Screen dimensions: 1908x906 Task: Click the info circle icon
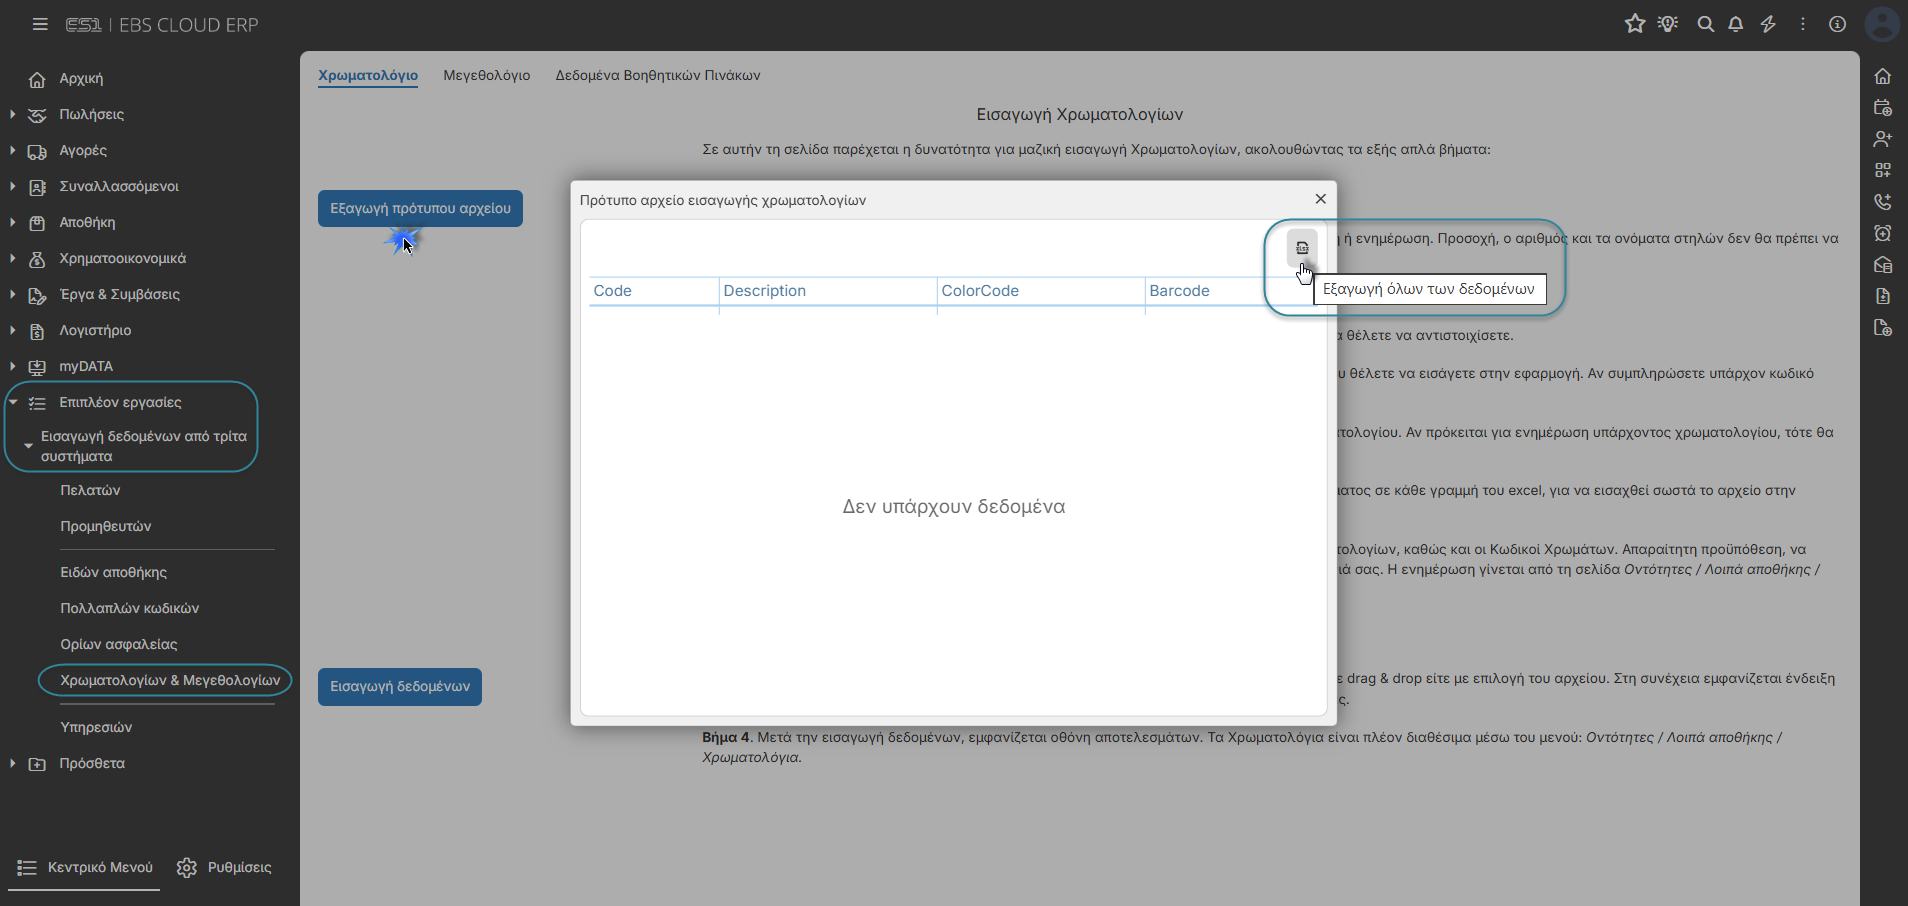click(x=1838, y=24)
